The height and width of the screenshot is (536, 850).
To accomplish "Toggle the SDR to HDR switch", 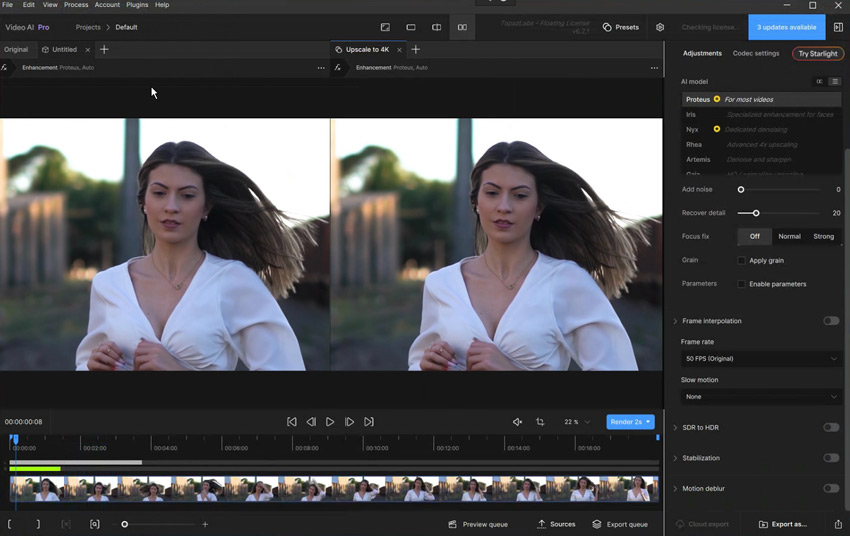I will [x=831, y=428].
